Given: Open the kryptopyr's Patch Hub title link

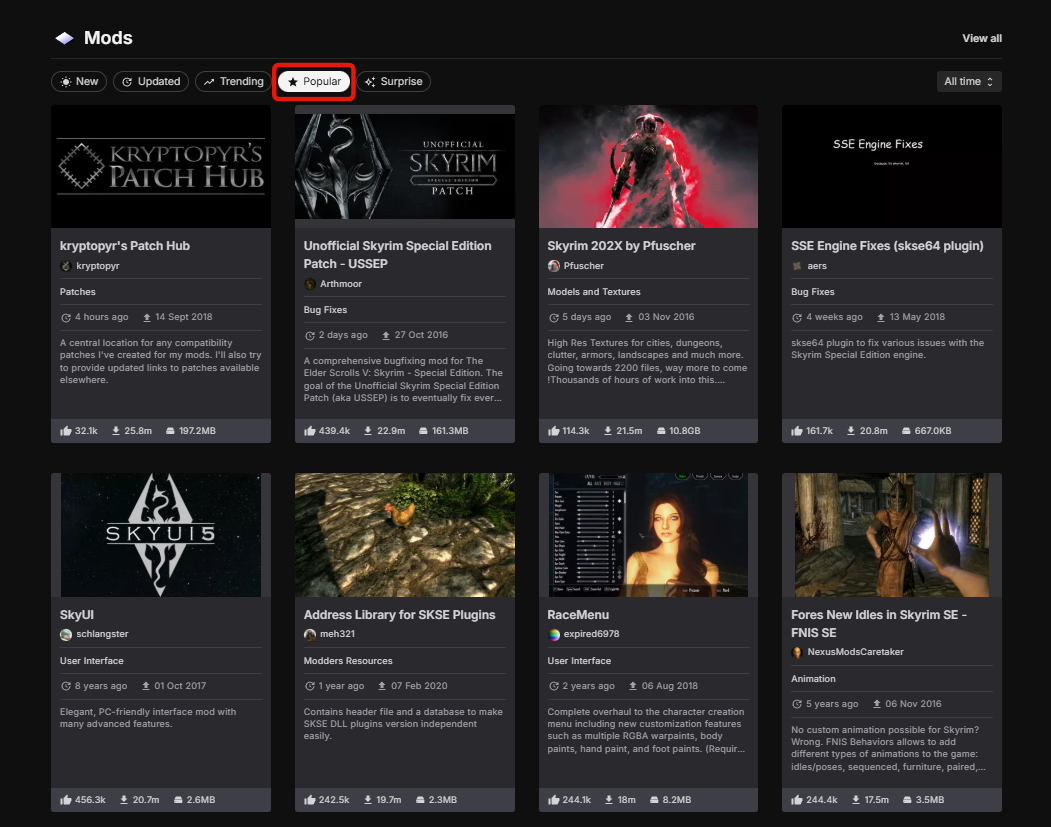Looking at the screenshot, I should click(125, 246).
